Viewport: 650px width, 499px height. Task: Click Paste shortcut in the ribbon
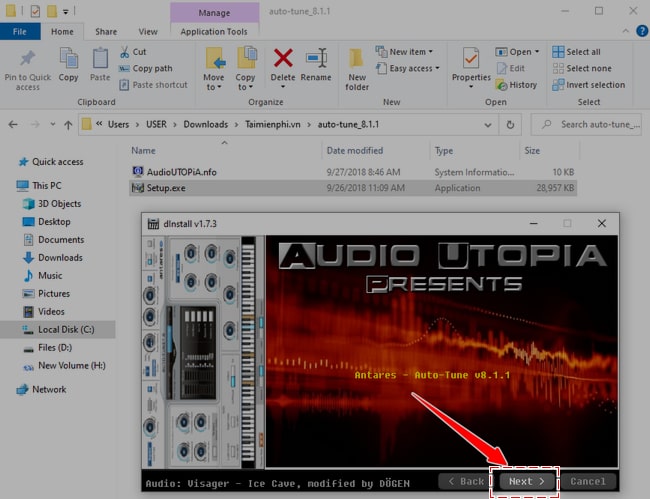tap(153, 85)
